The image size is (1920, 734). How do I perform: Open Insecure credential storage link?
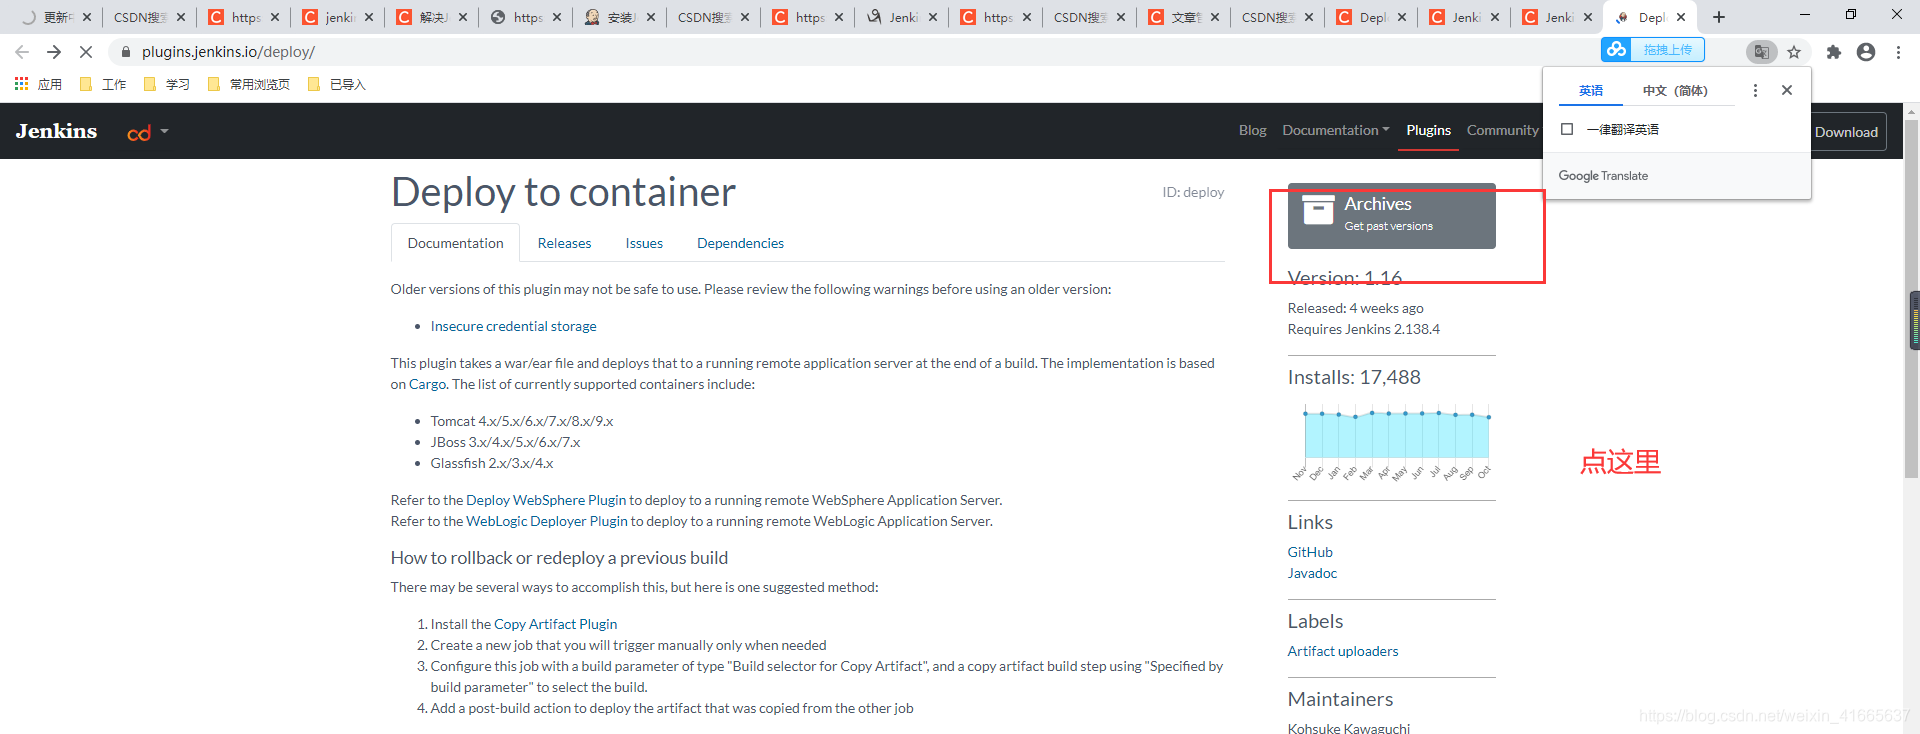513,326
